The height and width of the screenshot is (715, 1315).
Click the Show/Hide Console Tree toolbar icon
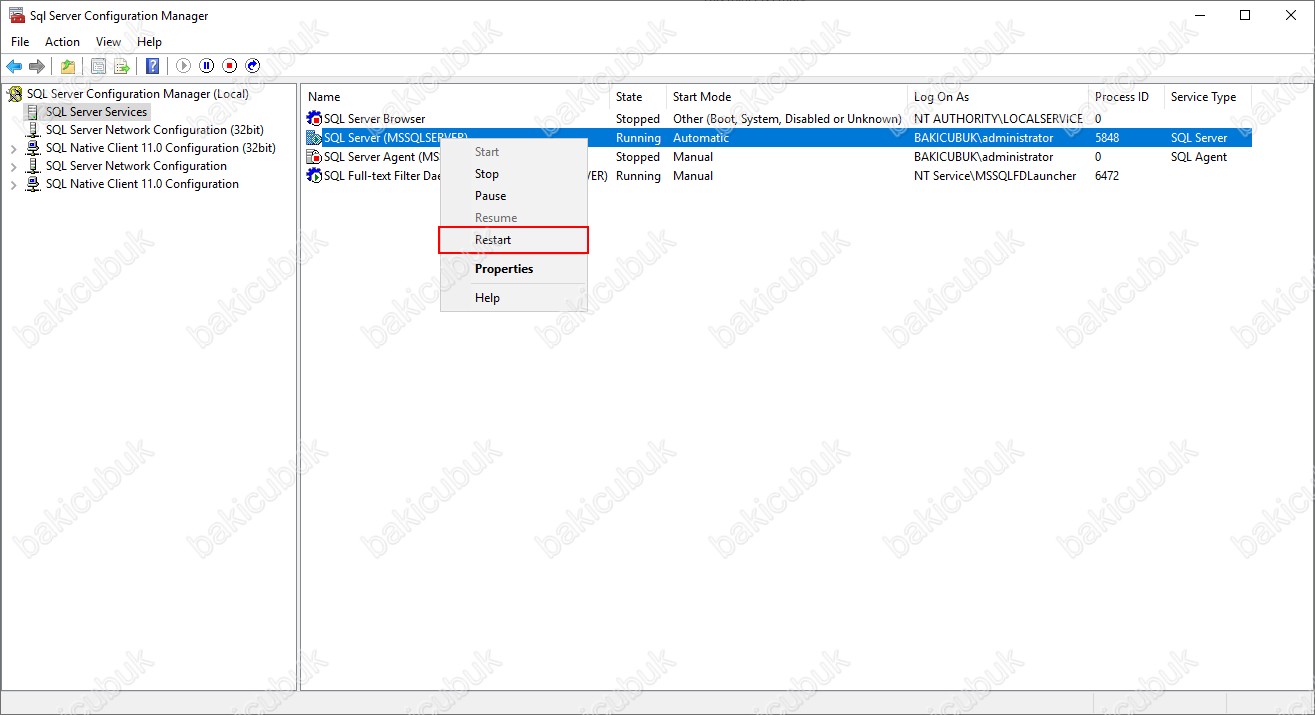98,66
